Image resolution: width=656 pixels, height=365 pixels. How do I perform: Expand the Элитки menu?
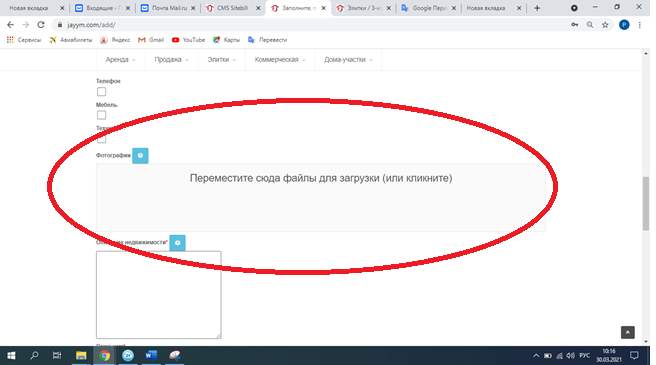221,59
